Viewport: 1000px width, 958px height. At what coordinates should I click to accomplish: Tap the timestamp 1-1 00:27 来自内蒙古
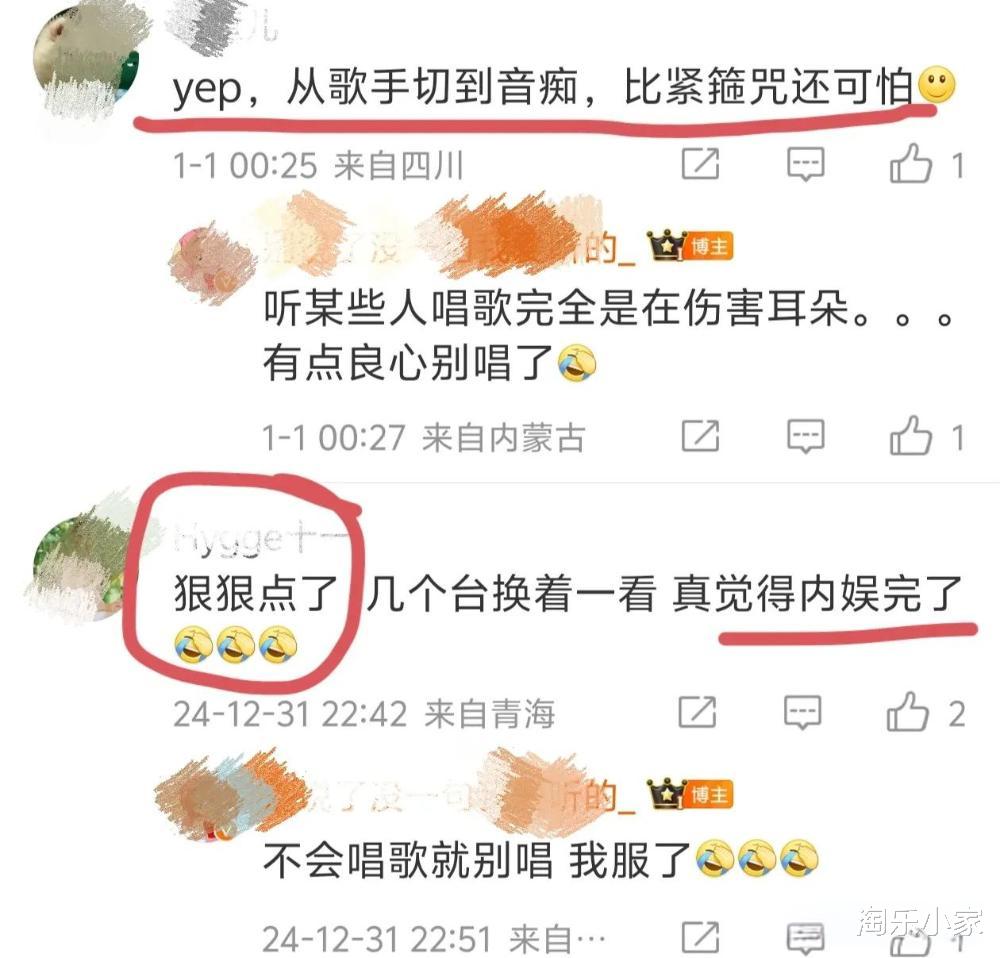423,438
